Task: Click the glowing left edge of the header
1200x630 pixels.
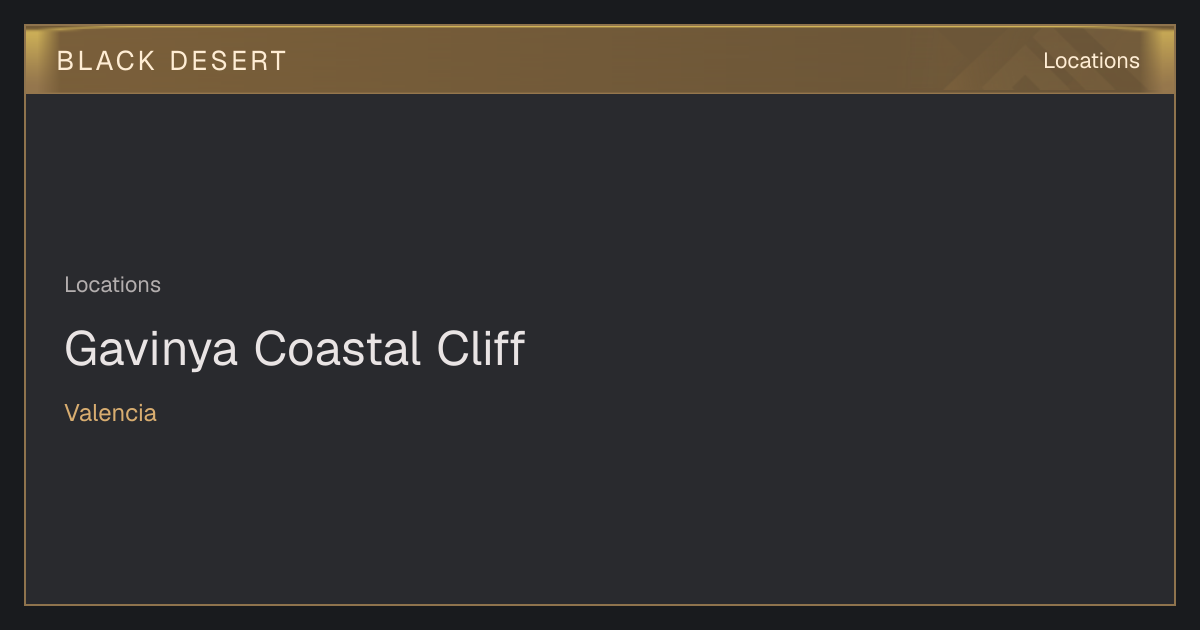Action: click(34, 60)
